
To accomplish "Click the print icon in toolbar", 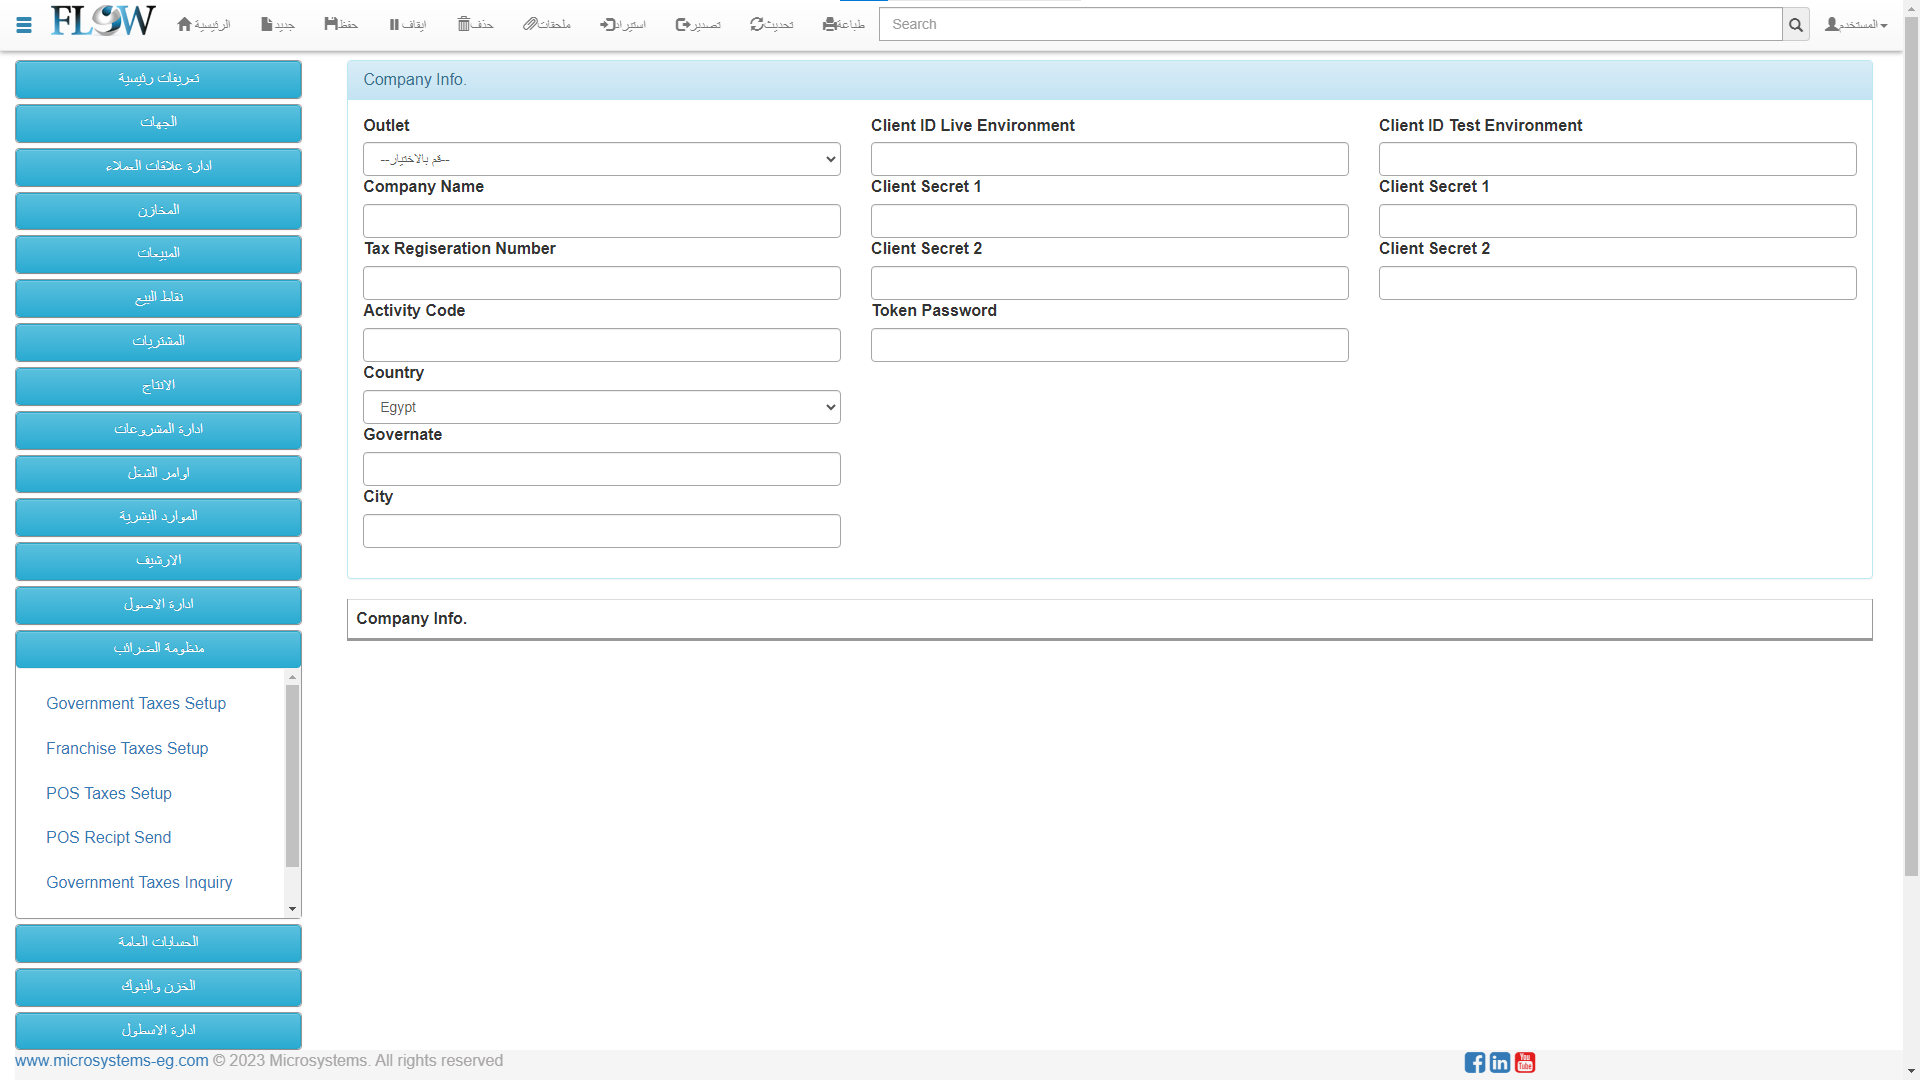I will [x=829, y=24].
